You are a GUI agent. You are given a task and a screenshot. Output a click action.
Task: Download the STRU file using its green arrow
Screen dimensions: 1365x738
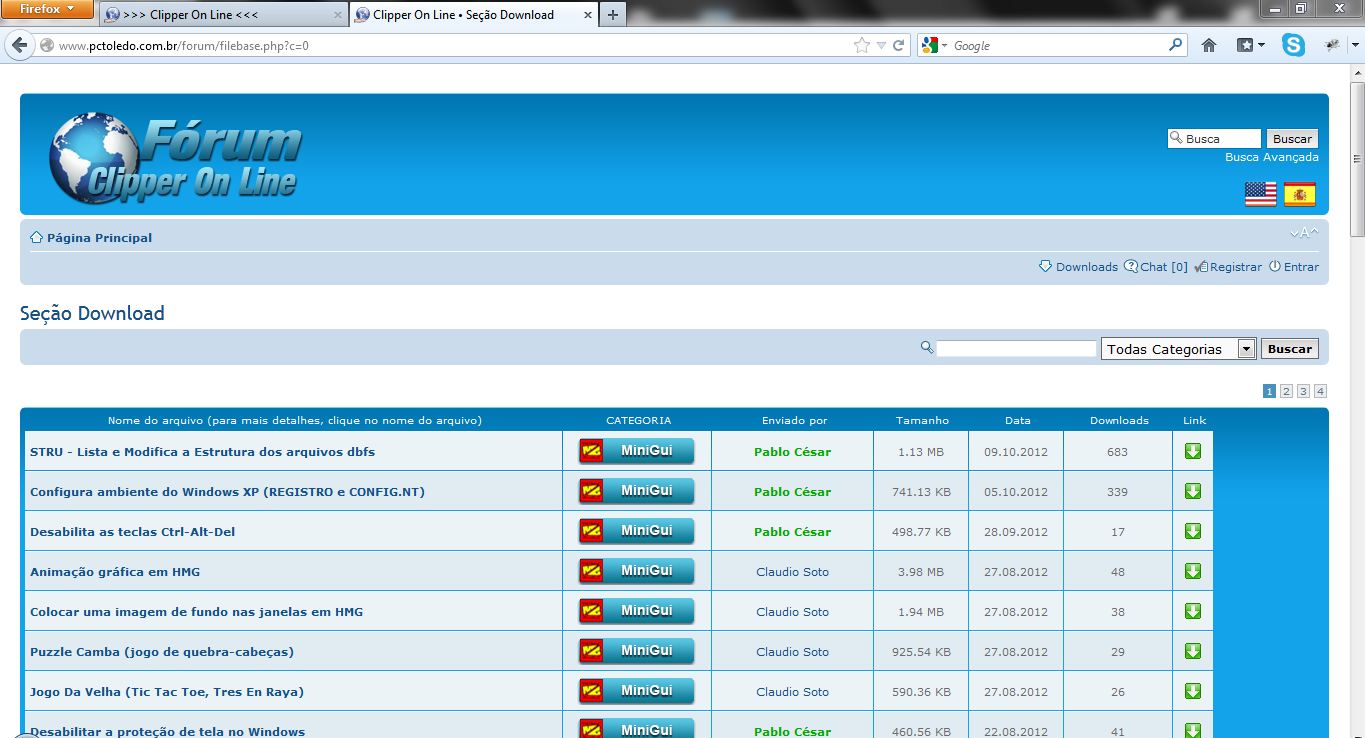pyautogui.click(x=1192, y=451)
